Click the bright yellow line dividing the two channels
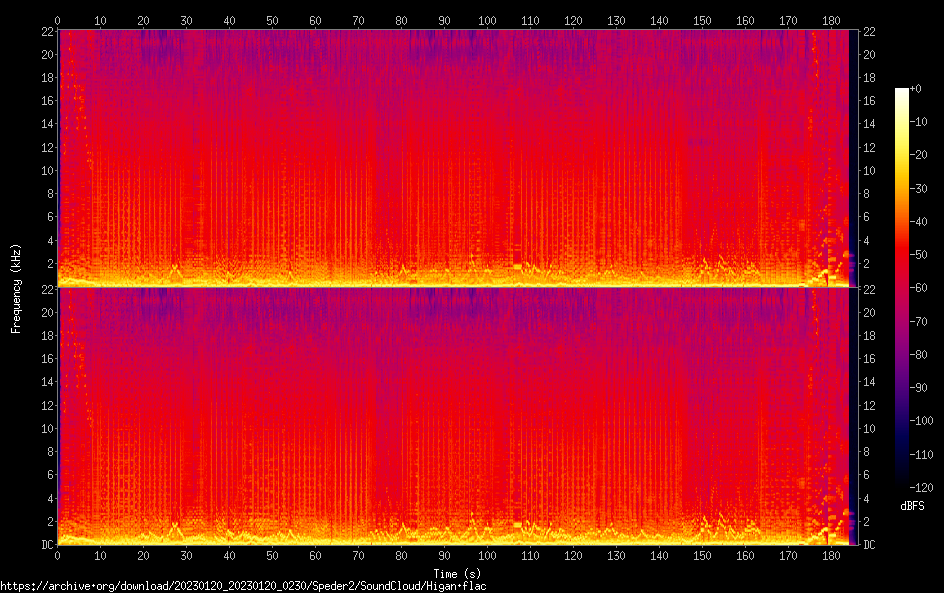Viewport: 944px width, 593px height. 453,287
